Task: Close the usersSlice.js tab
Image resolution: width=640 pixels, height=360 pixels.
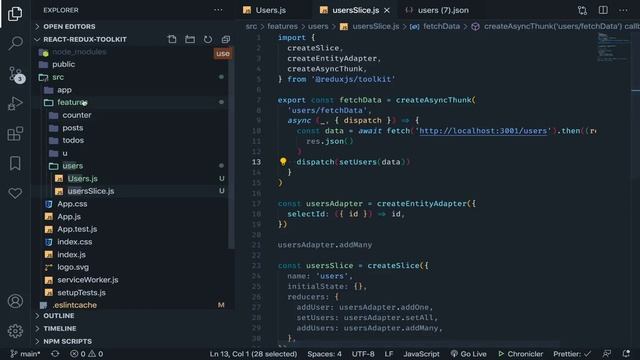Action: [387, 10]
